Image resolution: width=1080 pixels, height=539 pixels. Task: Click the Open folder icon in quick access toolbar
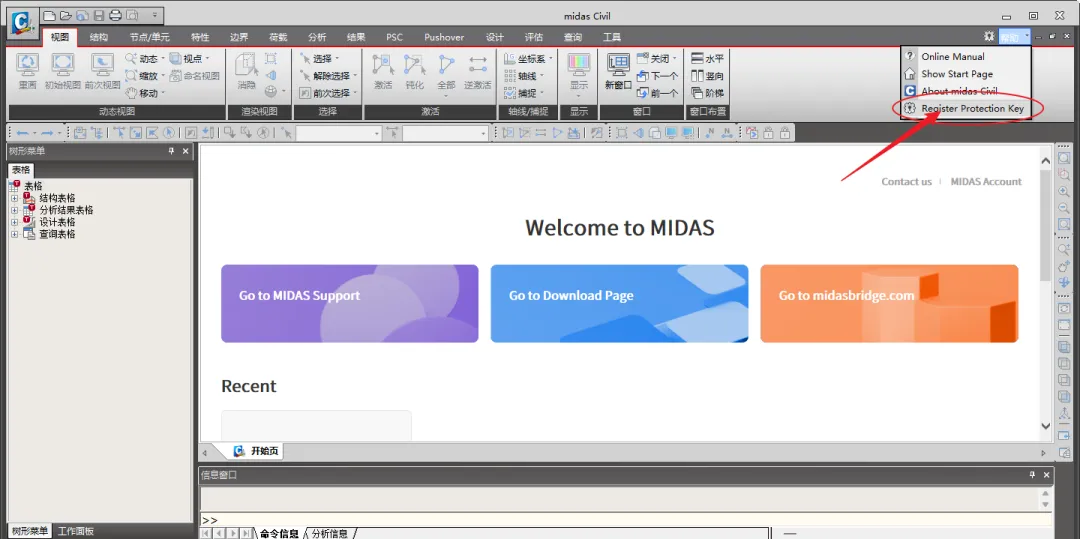pyautogui.click(x=65, y=15)
